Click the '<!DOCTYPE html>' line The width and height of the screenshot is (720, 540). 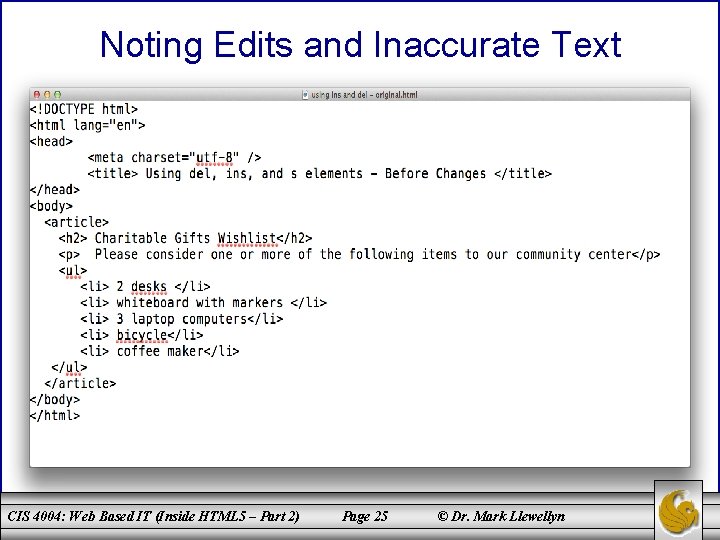[84, 109]
